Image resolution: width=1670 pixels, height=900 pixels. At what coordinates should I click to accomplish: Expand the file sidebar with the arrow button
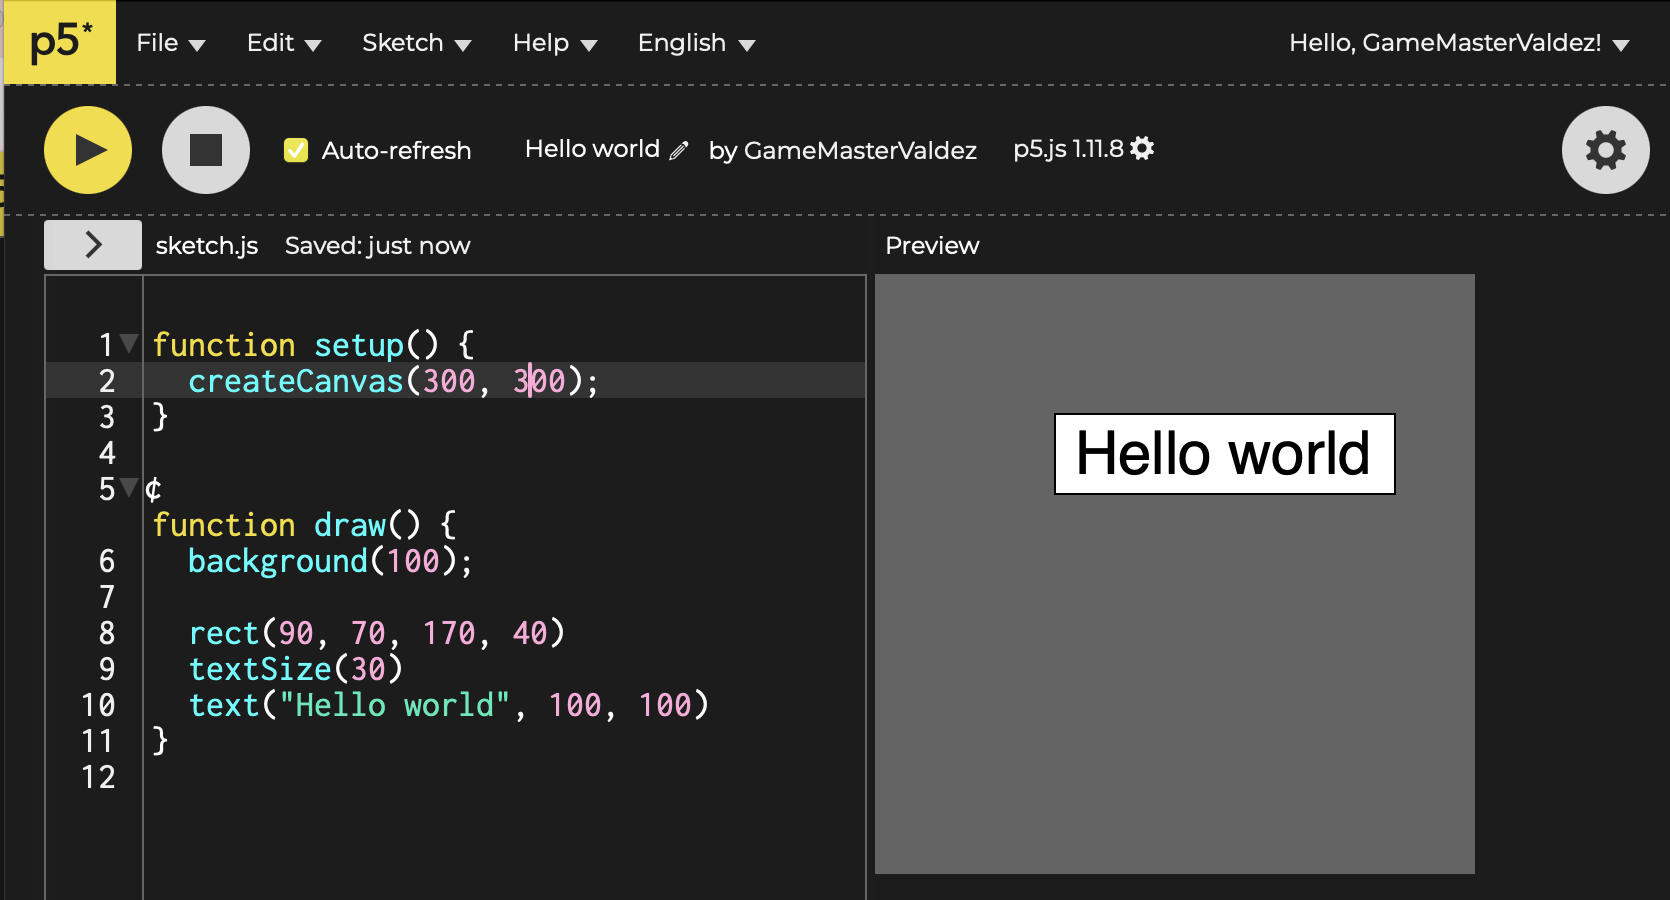point(92,244)
